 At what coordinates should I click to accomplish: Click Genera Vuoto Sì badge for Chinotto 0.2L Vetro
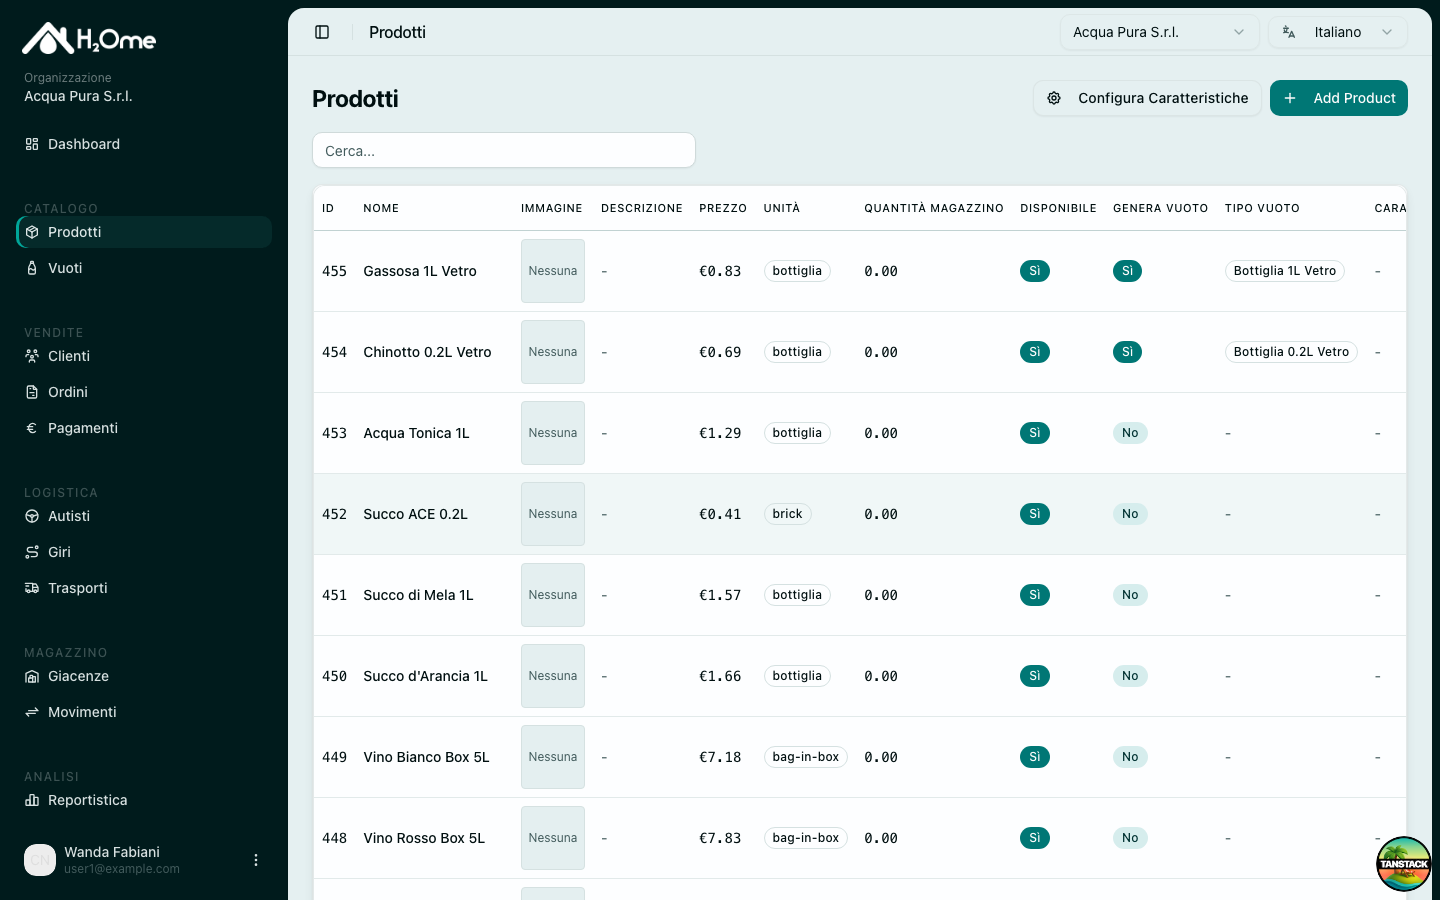(x=1127, y=352)
